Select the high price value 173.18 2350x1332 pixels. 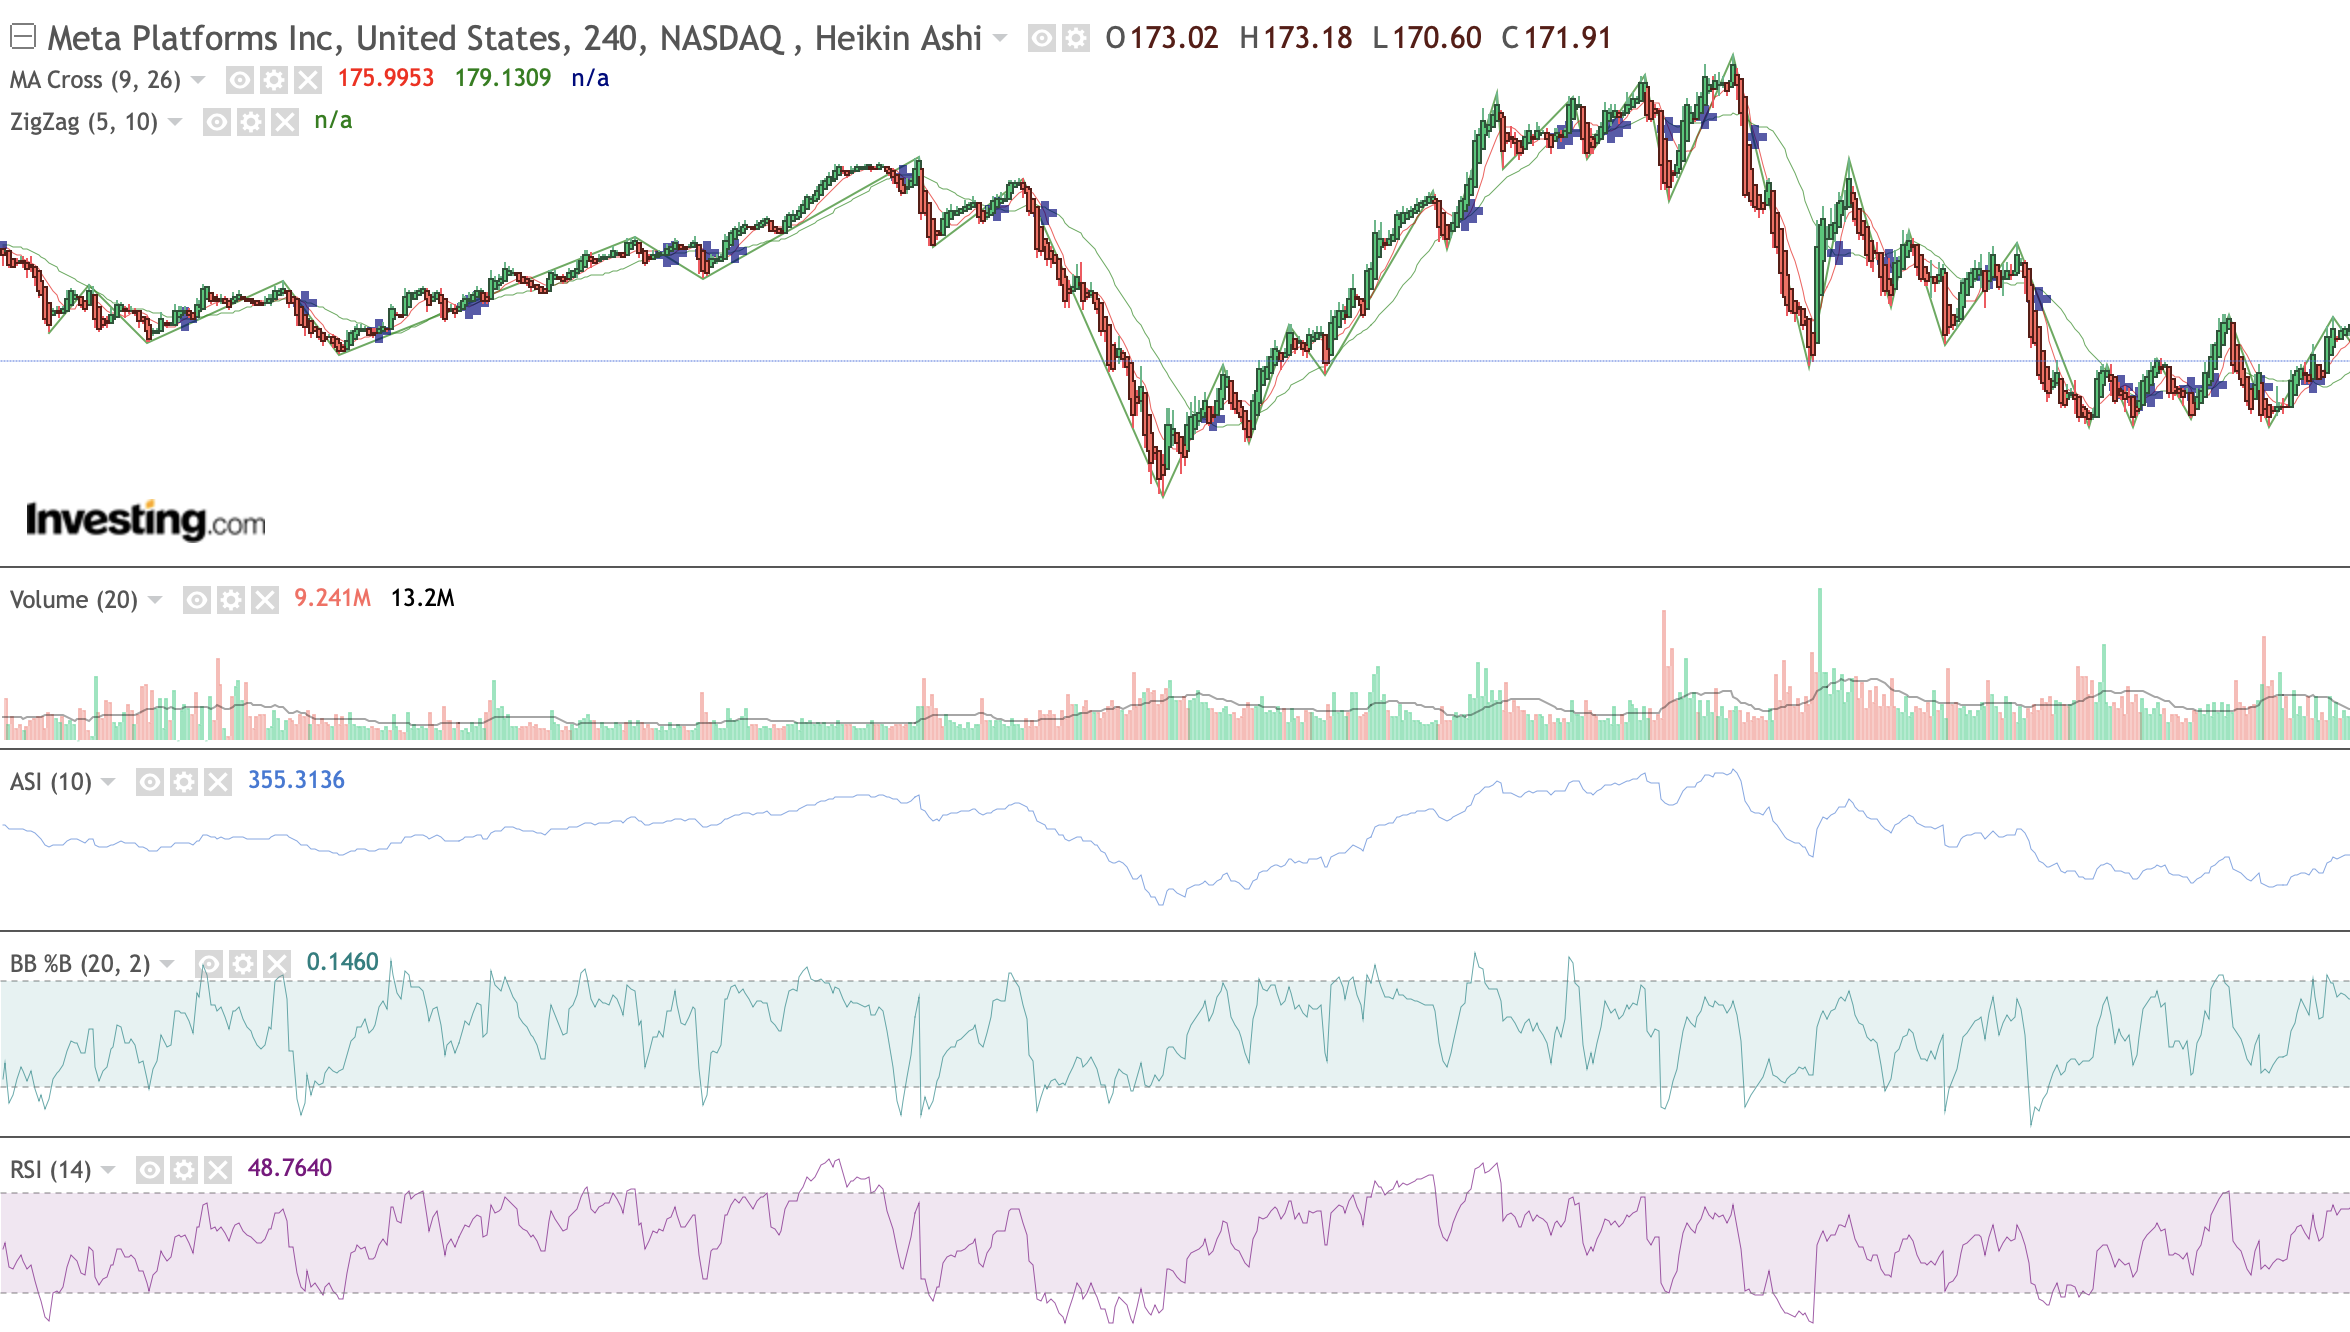[1308, 39]
